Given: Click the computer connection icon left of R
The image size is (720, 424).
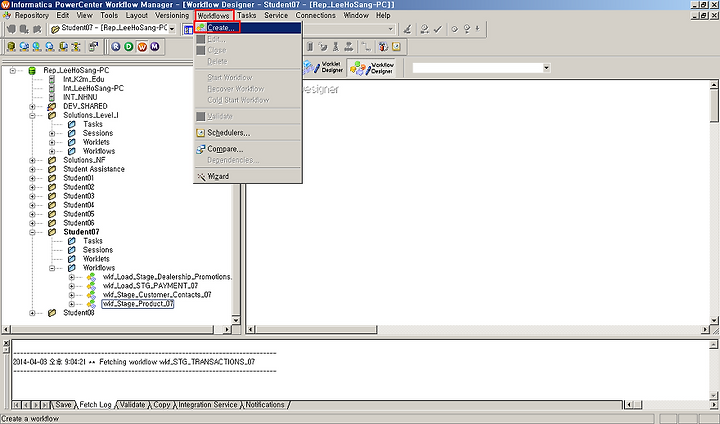Looking at the screenshot, I should (93, 47).
